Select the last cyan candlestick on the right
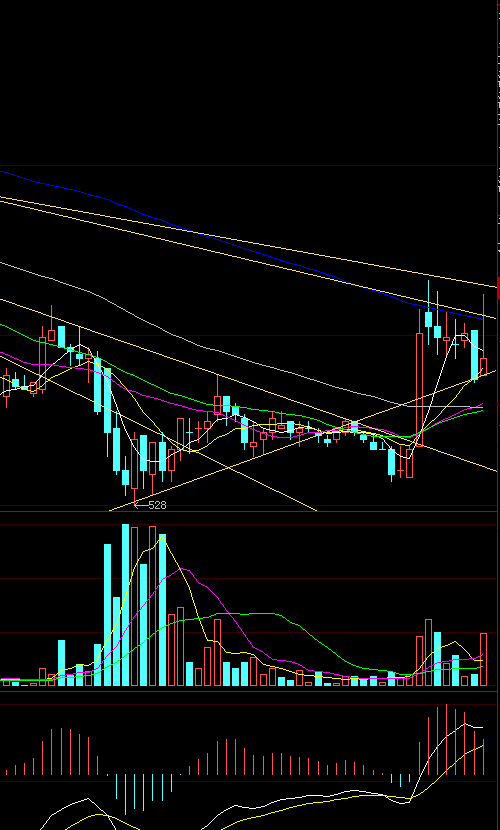This screenshot has width=500, height=830. point(475,355)
